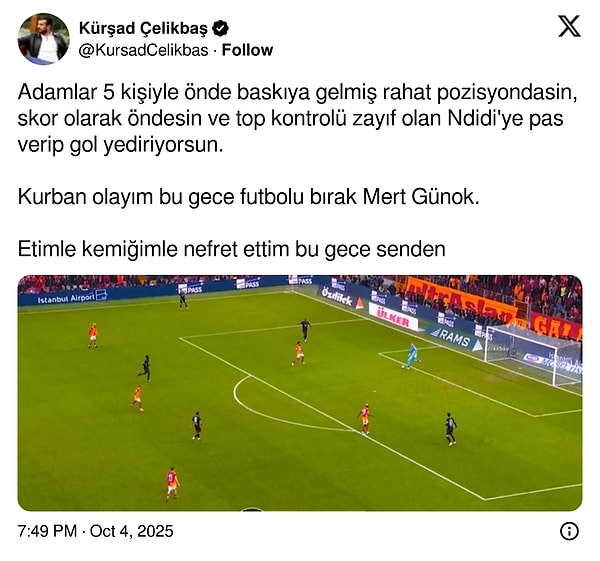
Task: Open Kürşad Çelikbaş profile avatar
Action: [x=44, y=39]
